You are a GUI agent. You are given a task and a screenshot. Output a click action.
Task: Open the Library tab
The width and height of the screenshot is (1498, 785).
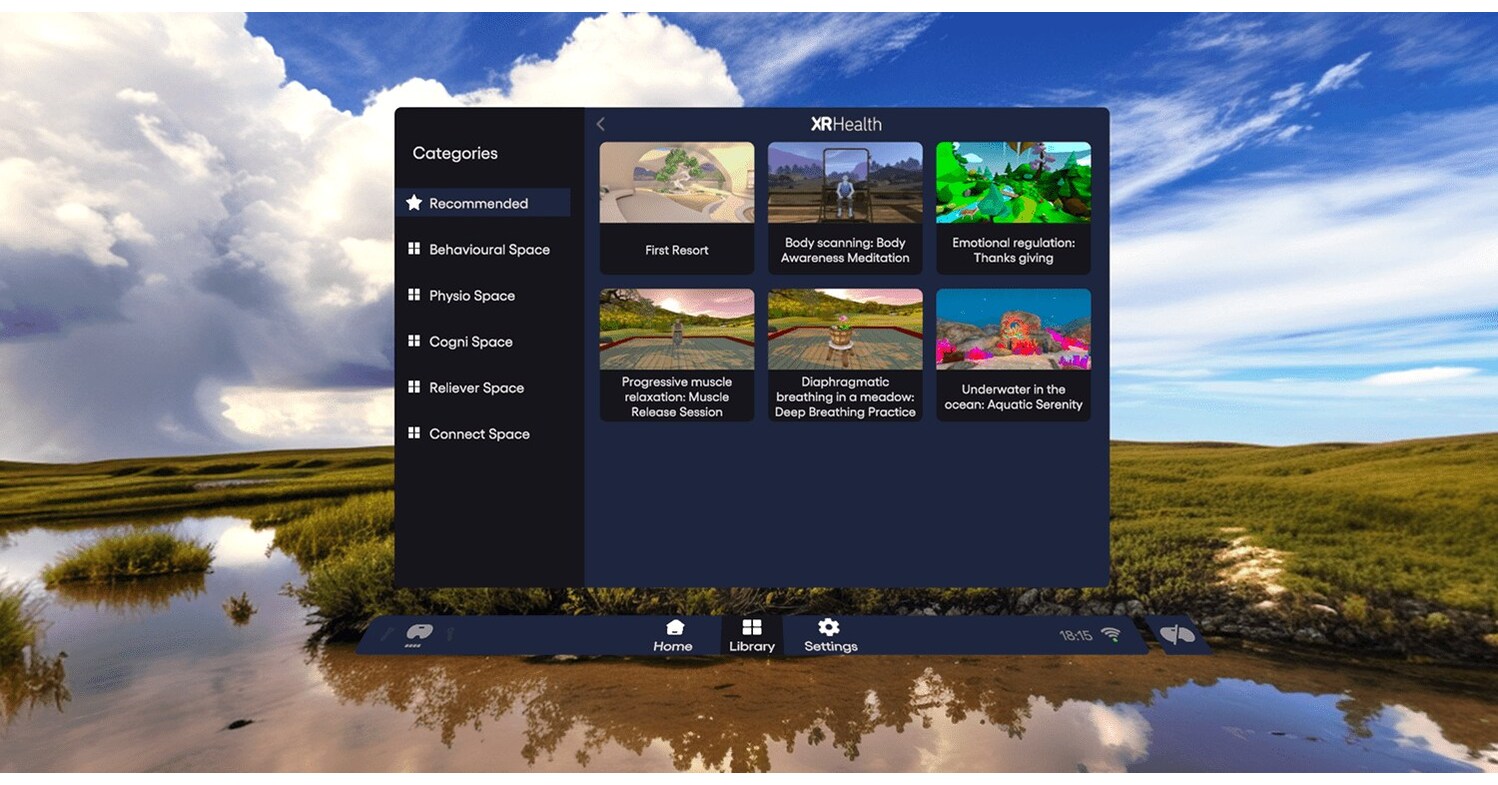click(x=751, y=636)
